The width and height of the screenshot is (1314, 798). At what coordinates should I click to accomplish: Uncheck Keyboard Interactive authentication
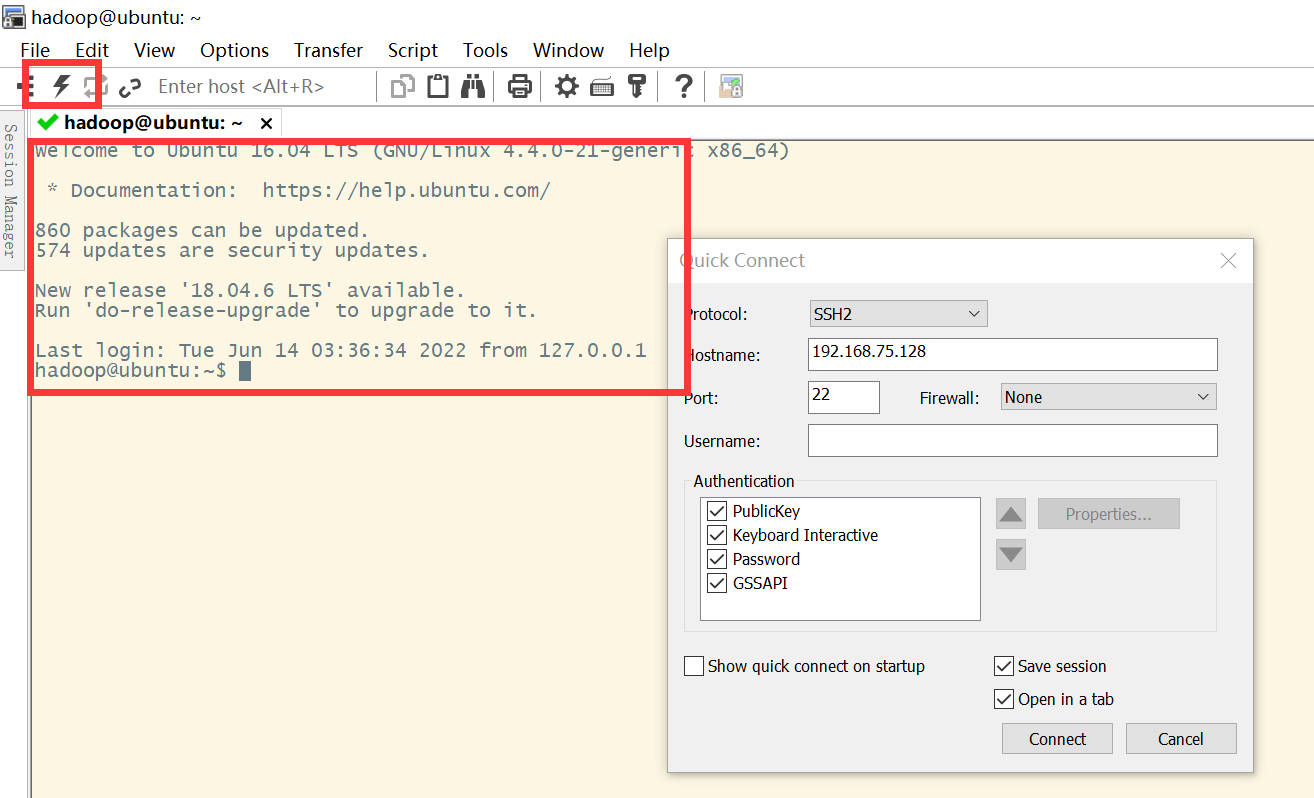pyautogui.click(x=717, y=535)
